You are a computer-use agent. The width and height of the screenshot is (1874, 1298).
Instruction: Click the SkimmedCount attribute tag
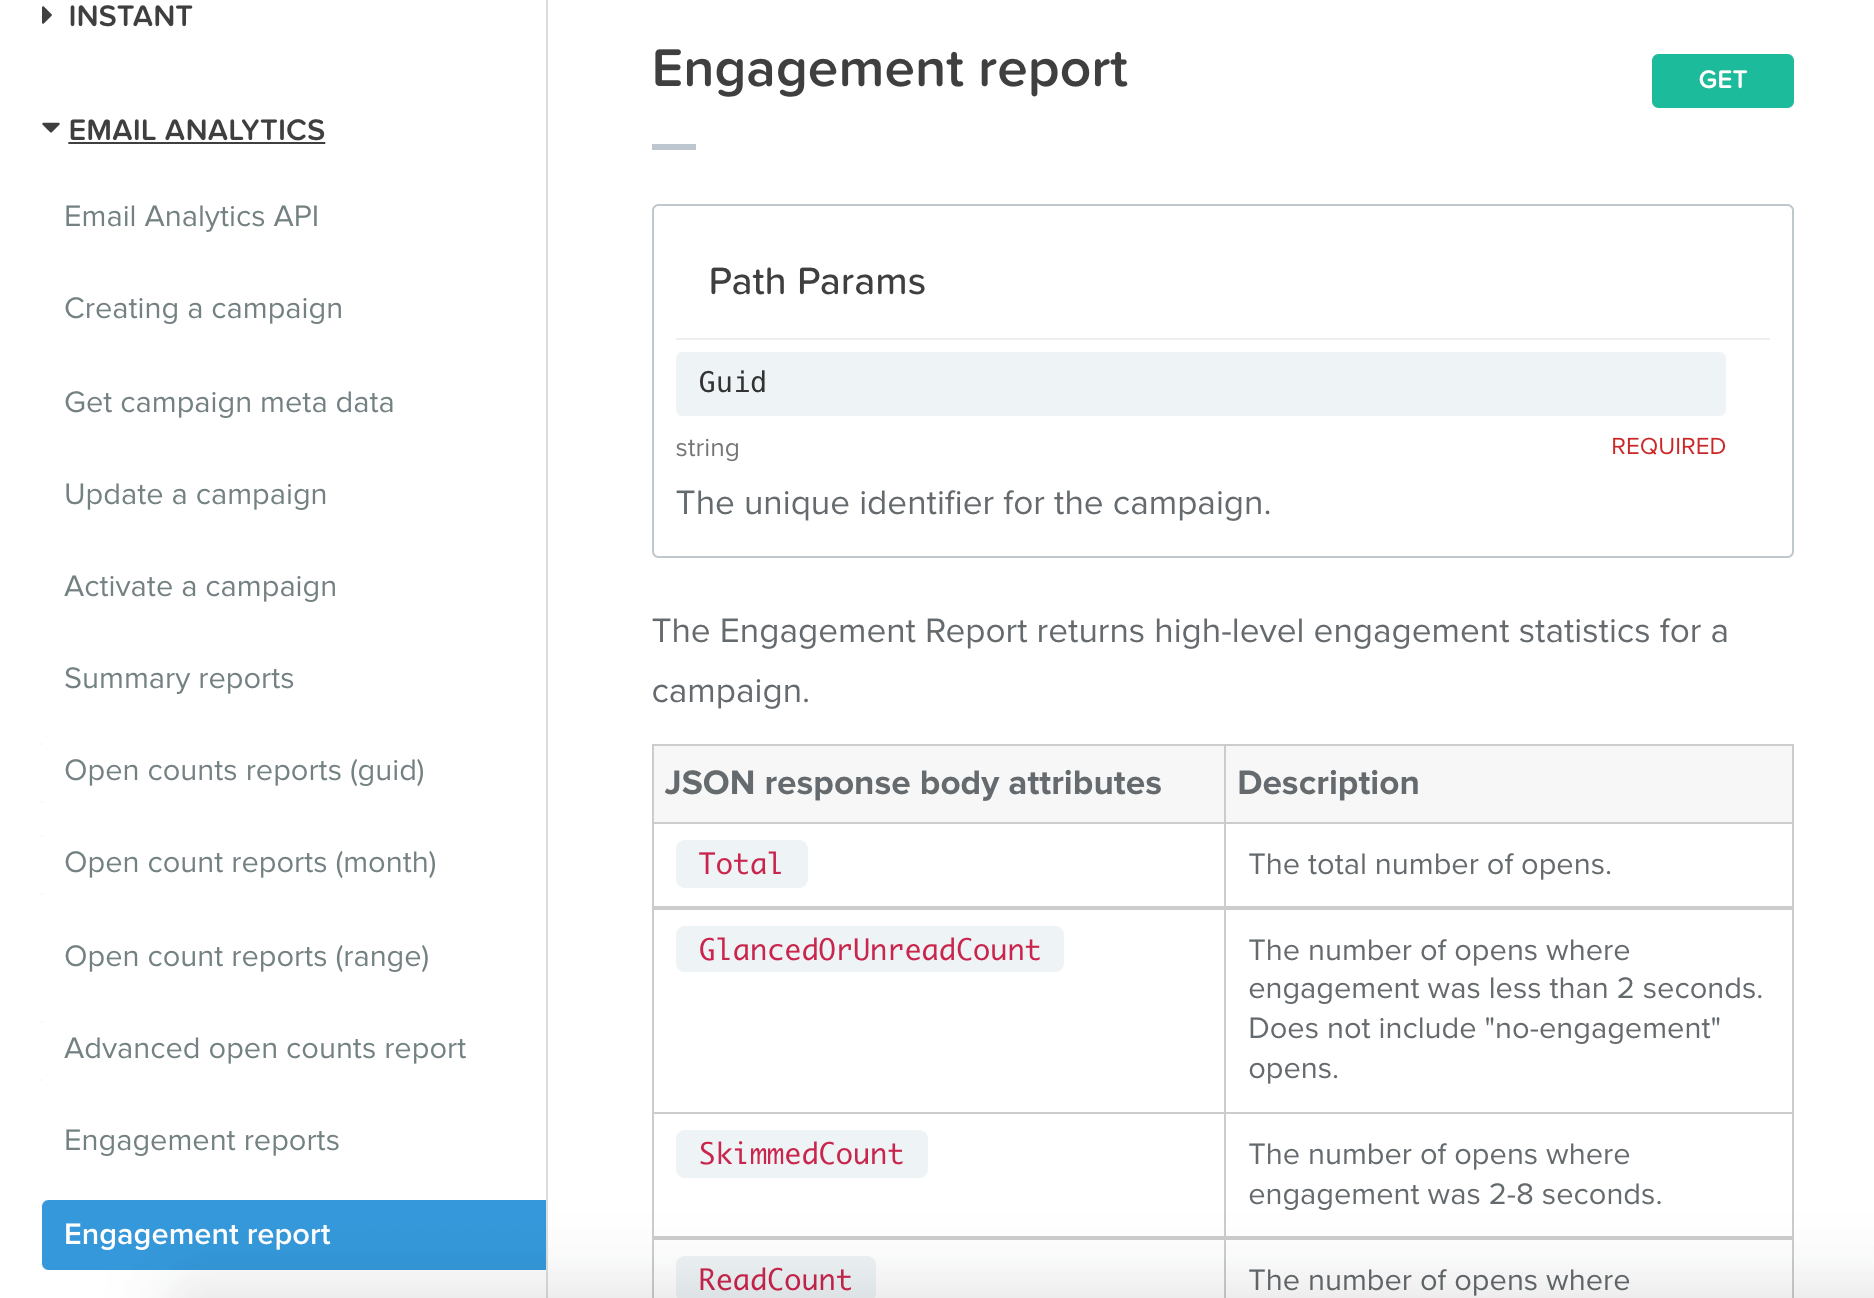[x=801, y=1154]
